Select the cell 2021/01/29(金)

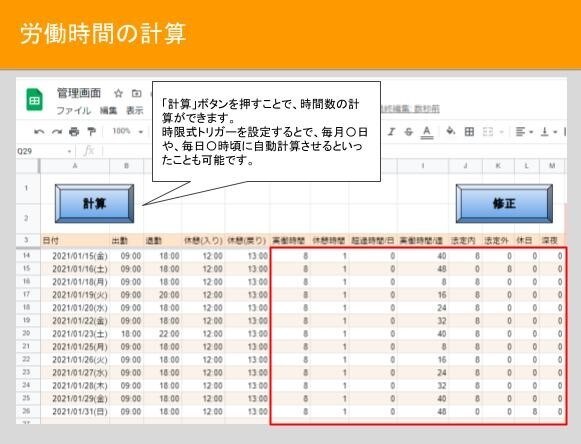pos(75,398)
